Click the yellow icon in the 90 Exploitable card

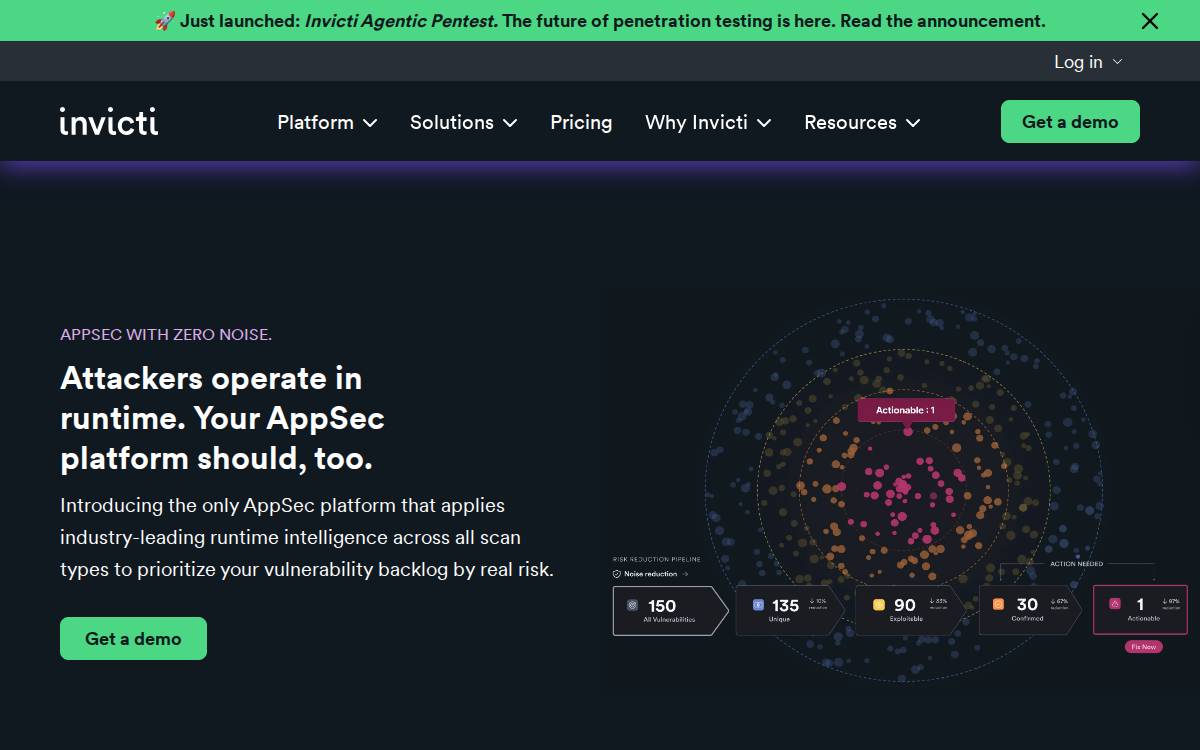click(x=878, y=605)
